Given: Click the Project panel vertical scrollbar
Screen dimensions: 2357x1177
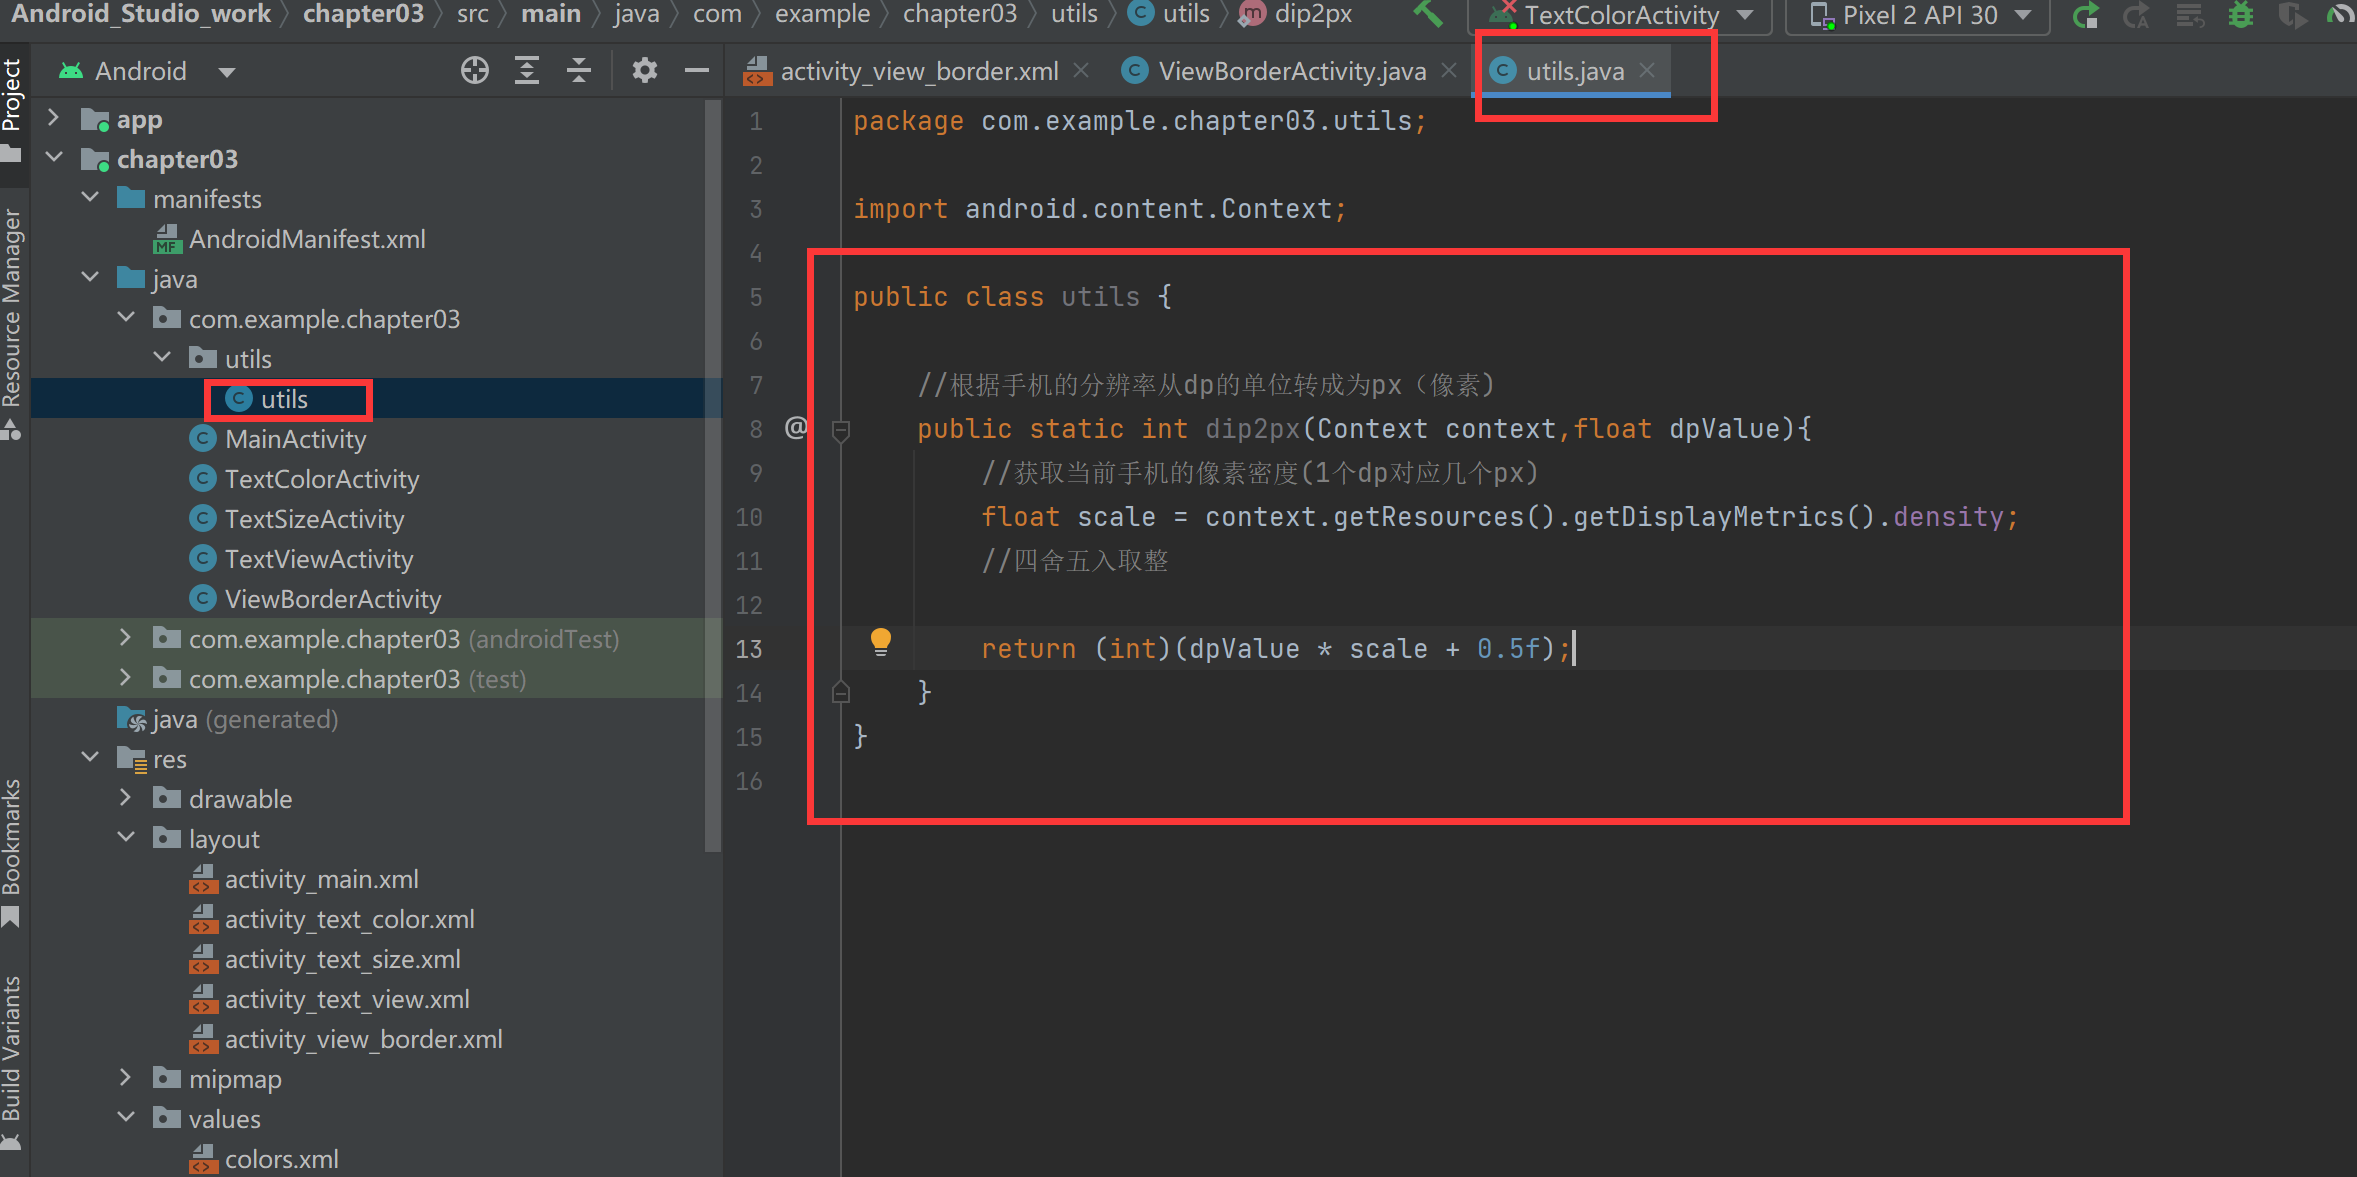Looking at the screenshot, I should (x=713, y=475).
